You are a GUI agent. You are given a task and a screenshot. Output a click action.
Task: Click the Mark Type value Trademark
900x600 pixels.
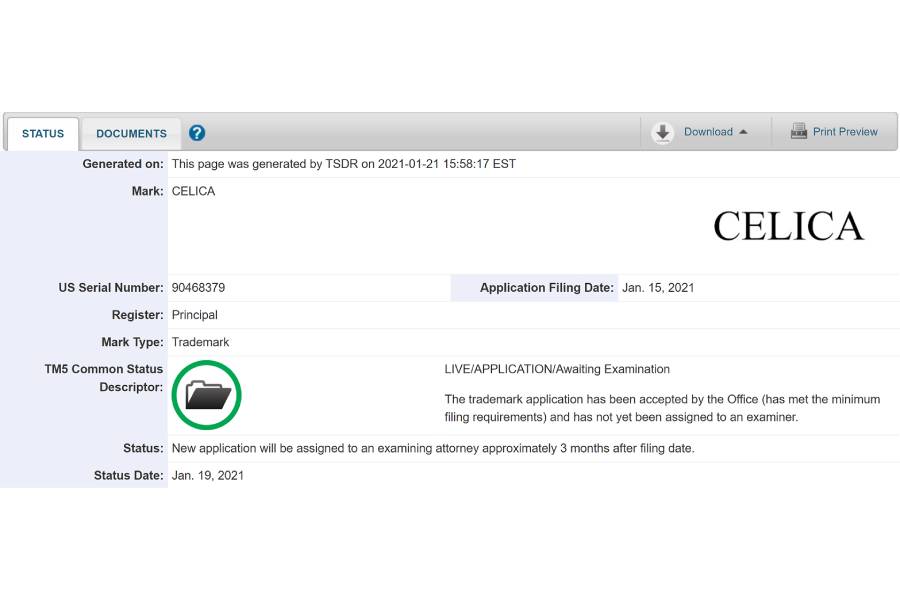200,342
